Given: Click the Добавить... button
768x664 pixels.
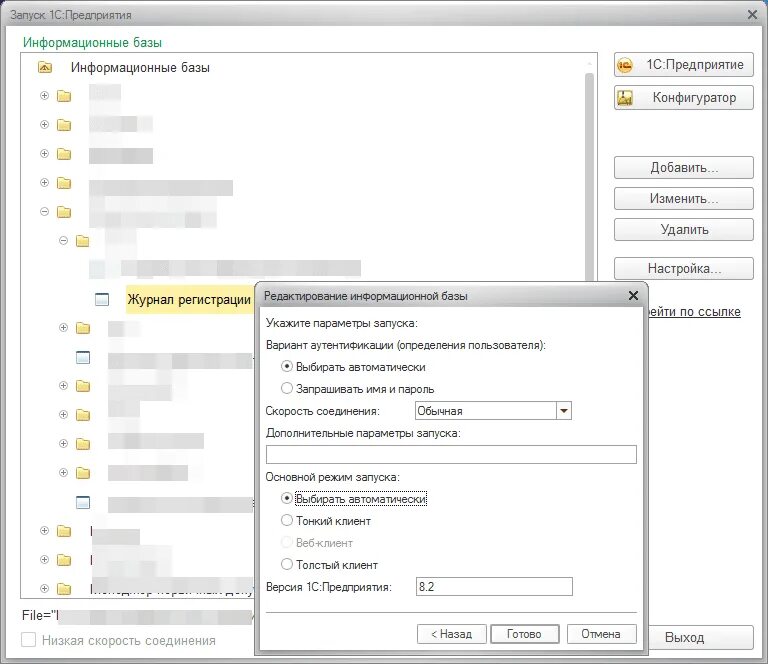Looking at the screenshot, I should tap(683, 167).
